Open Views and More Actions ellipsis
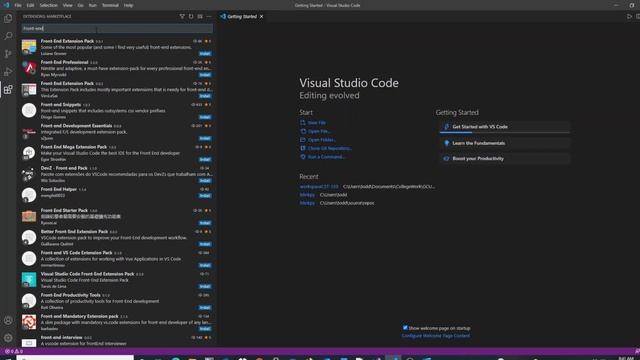Viewport: 640px width, 360px height. coord(209,16)
